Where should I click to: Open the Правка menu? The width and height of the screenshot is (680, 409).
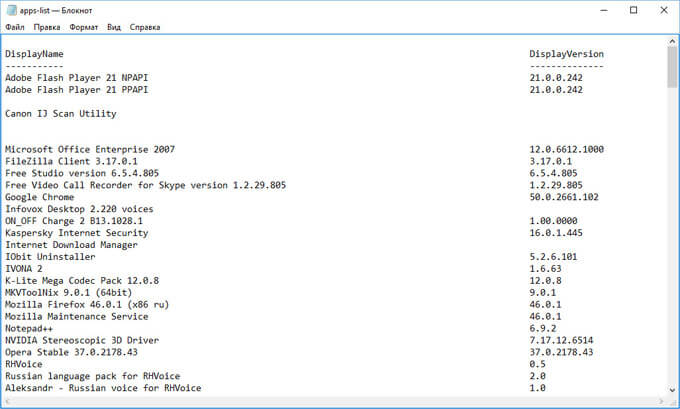coord(47,28)
